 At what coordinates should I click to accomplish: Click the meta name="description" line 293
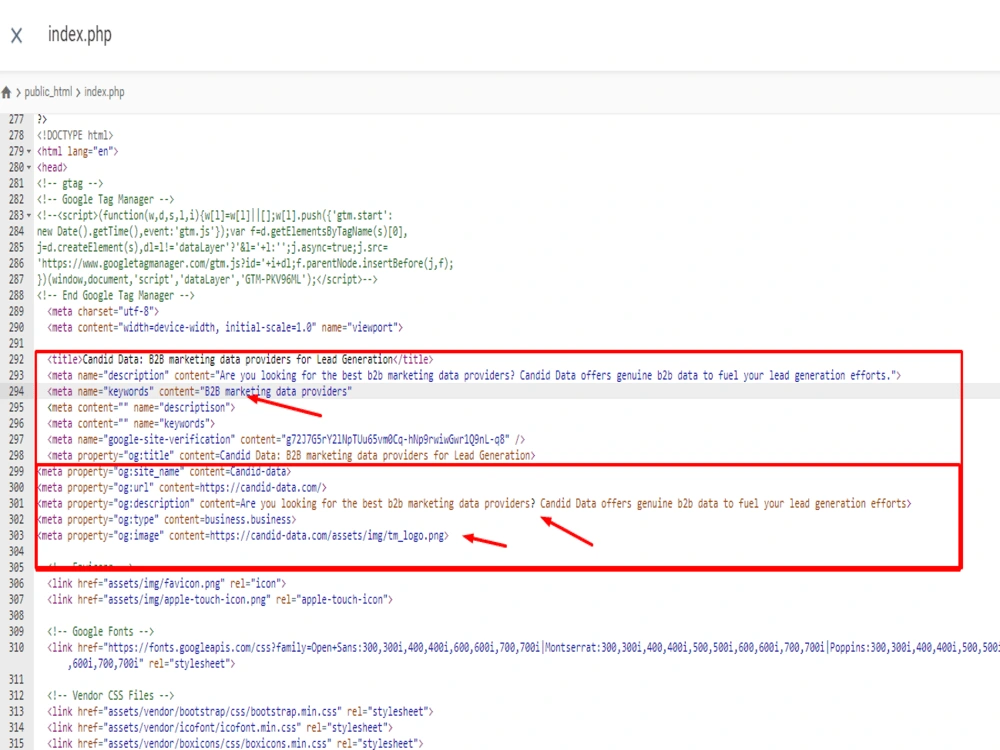point(474,375)
